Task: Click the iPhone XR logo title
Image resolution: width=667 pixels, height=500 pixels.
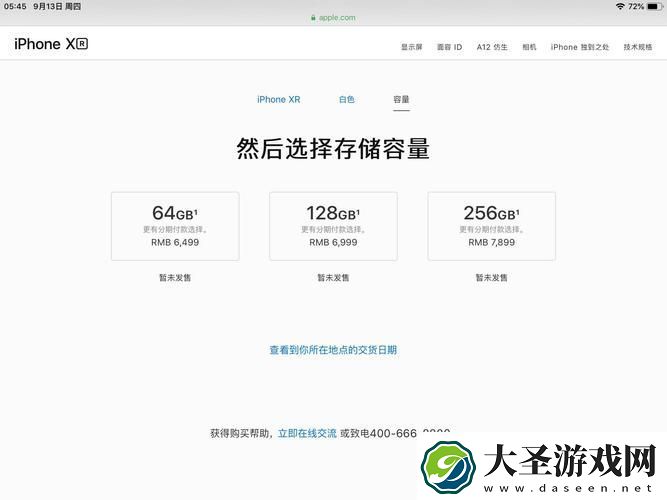Action: [51, 44]
